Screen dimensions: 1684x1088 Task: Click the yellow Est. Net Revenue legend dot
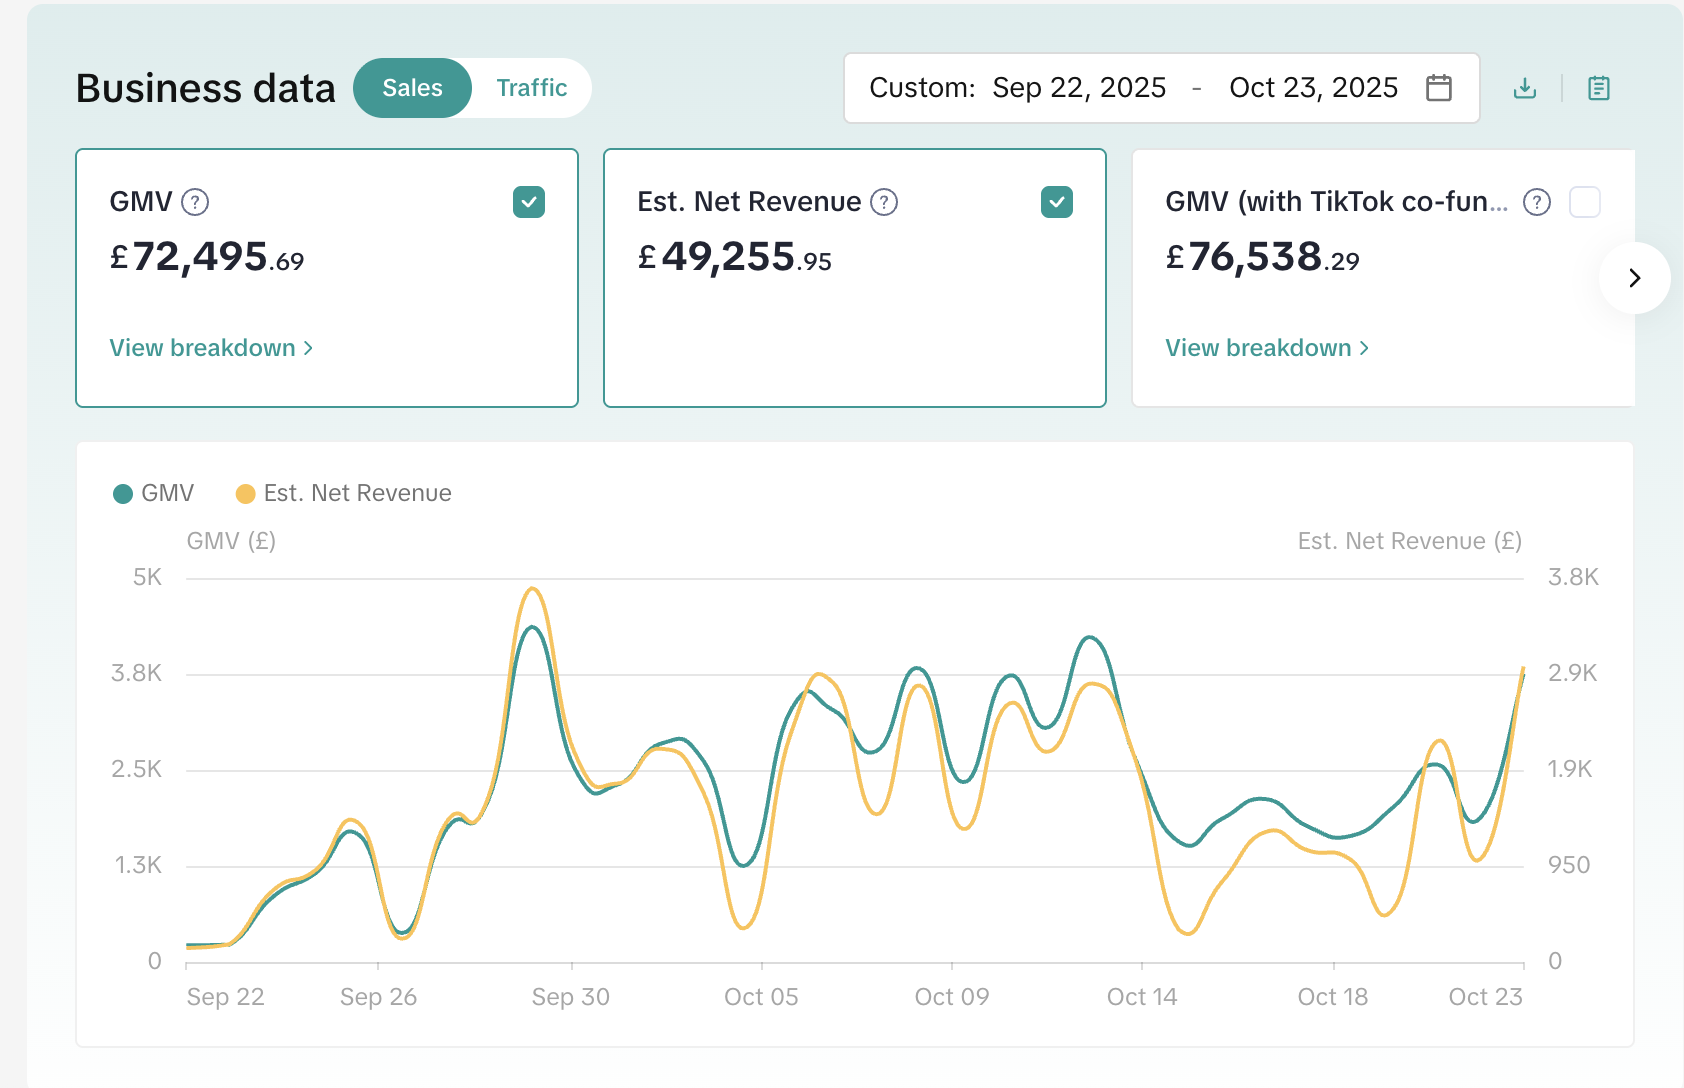click(246, 493)
